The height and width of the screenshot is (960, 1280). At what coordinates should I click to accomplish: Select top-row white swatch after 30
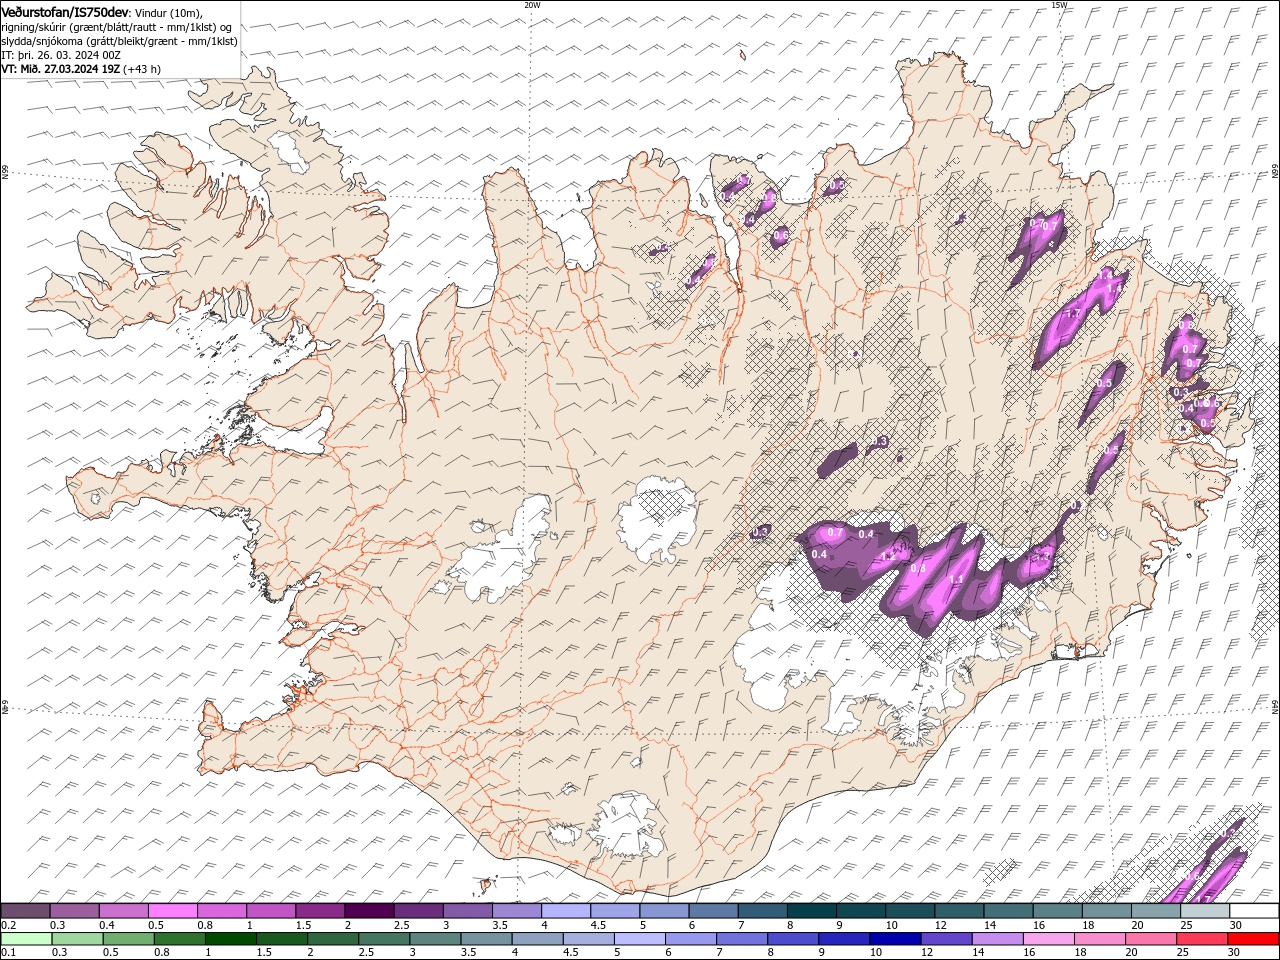[1253, 910]
